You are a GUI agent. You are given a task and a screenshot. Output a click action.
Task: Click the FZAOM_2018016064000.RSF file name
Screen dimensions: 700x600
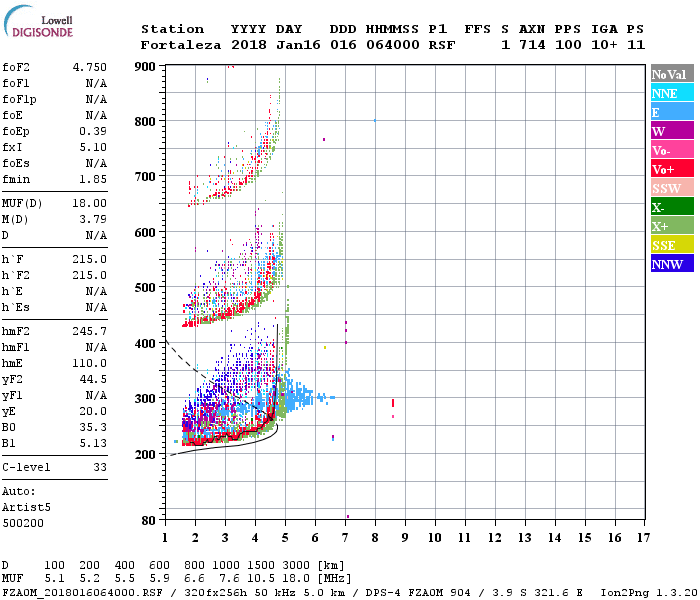(x=83, y=592)
